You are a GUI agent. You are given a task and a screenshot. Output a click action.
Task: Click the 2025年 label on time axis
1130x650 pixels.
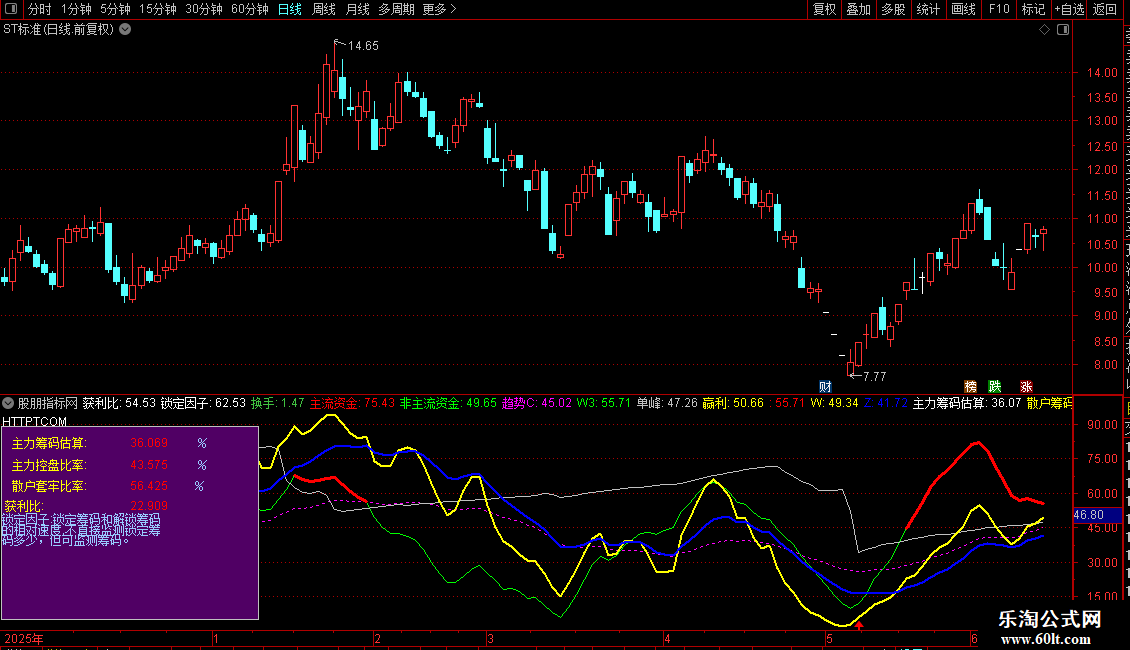click(24, 638)
